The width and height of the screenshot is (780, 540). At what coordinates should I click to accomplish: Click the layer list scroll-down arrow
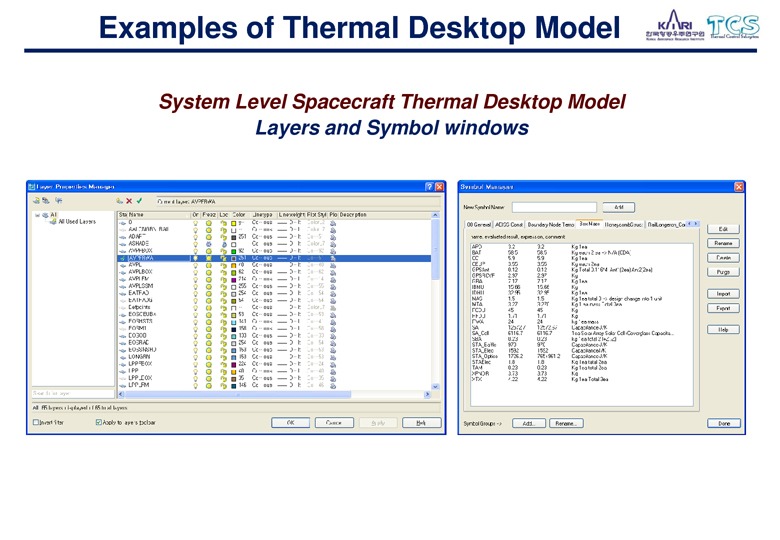tap(435, 386)
